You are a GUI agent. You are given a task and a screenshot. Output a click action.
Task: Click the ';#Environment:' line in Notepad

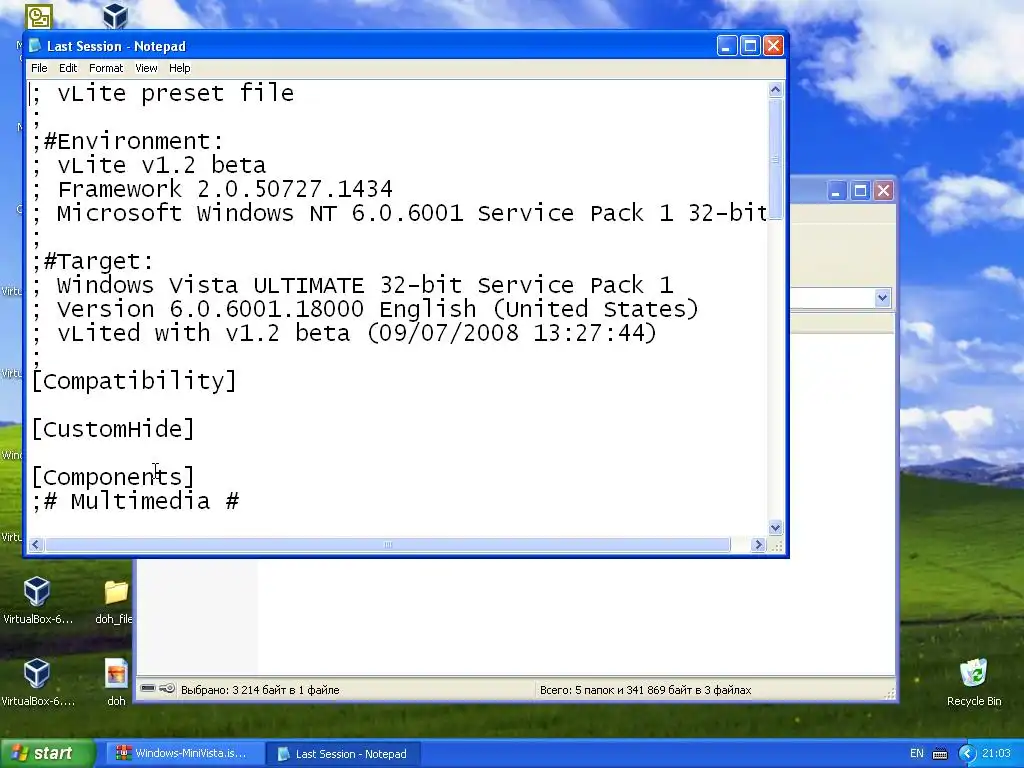[x=128, y=141]
